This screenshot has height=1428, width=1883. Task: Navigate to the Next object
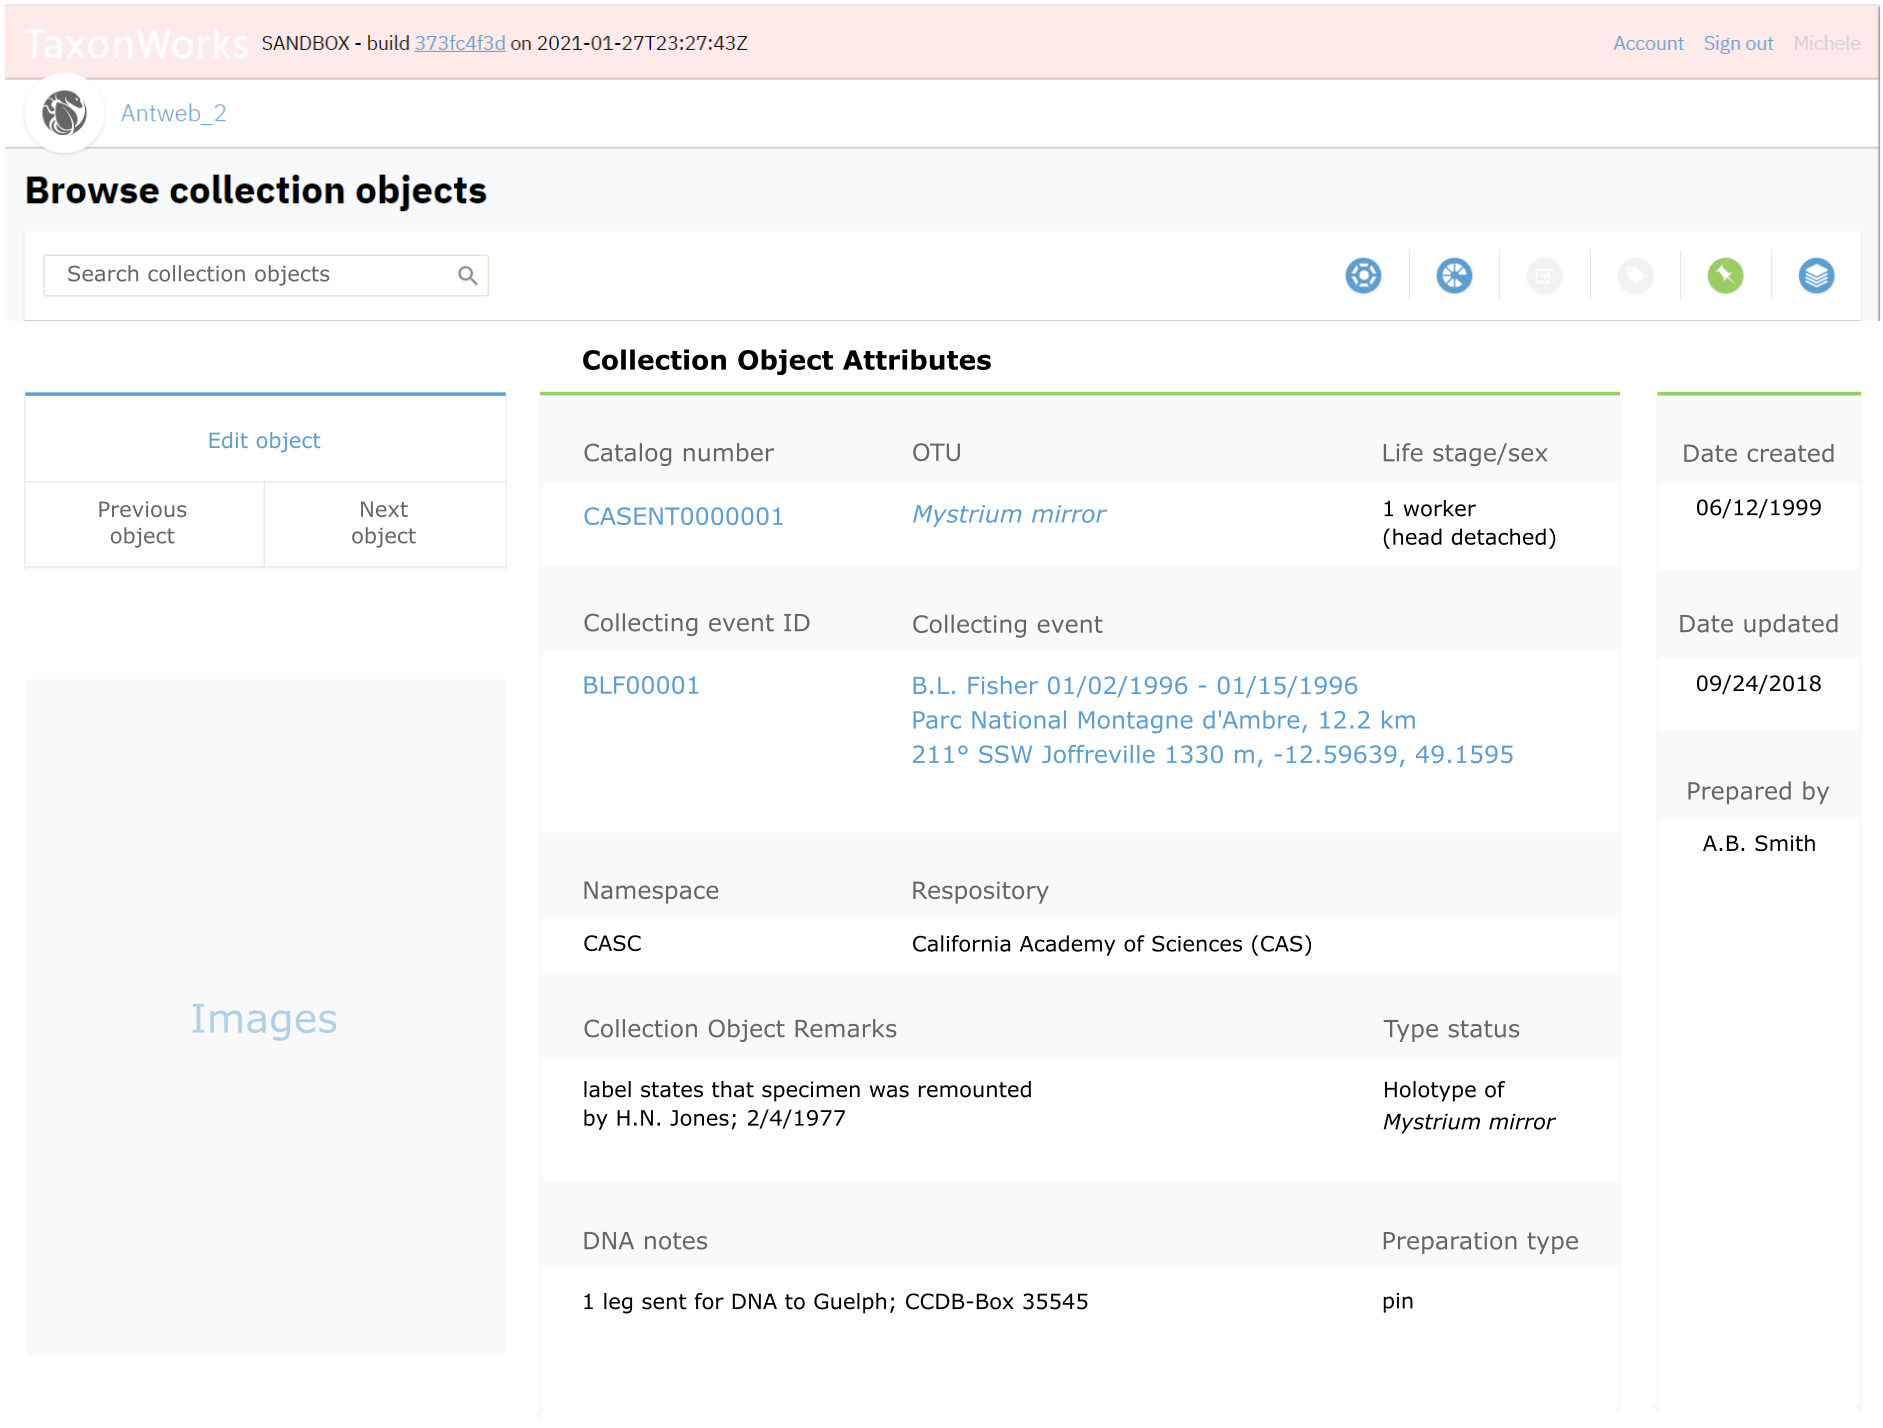[384, 523]
